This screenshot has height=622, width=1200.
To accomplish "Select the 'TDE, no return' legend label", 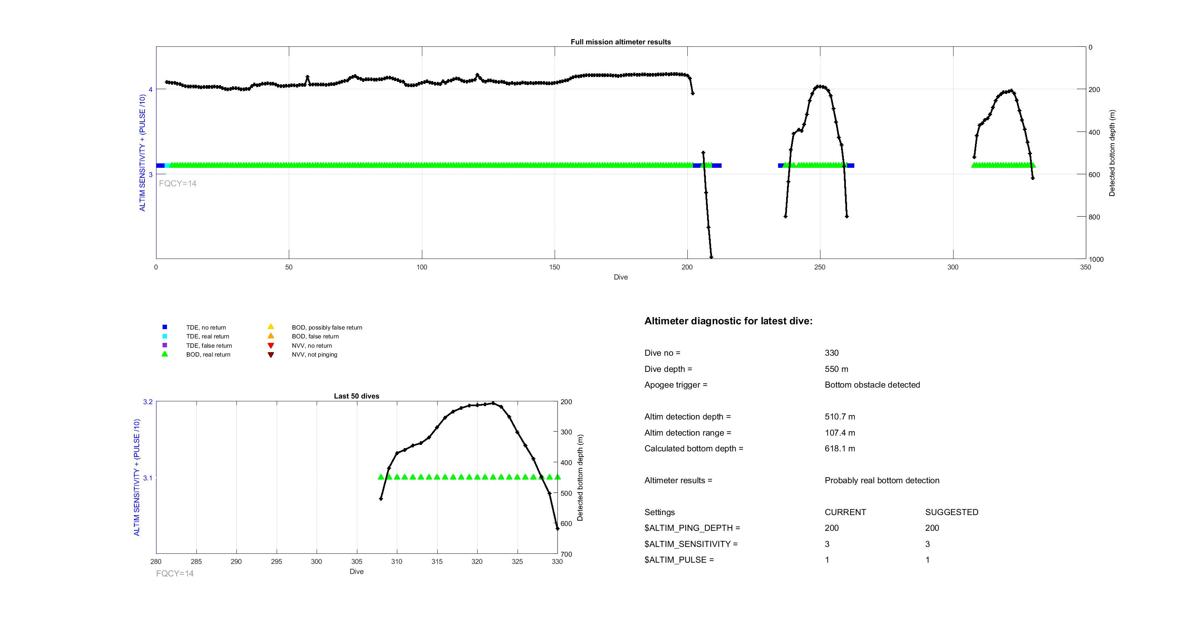I will click(x=204, y=327).
